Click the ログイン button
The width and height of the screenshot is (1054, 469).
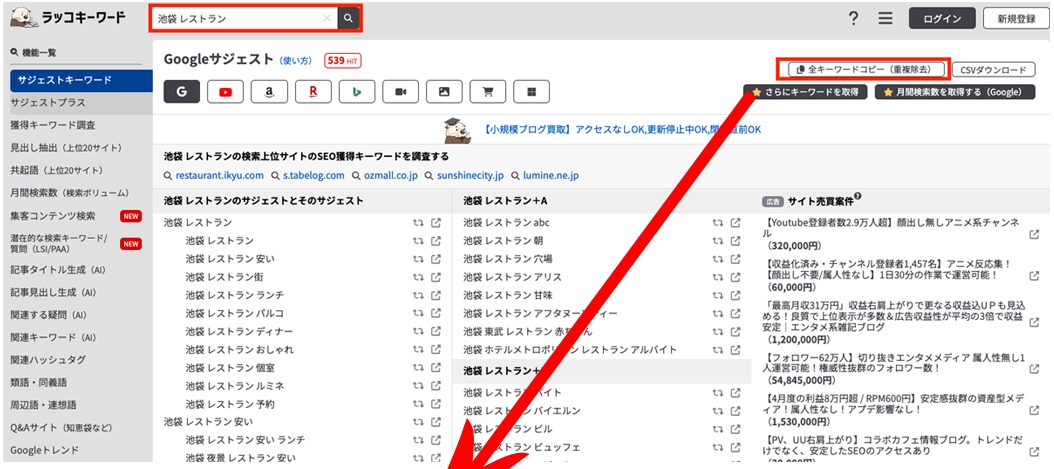click(x=942, y=19)
